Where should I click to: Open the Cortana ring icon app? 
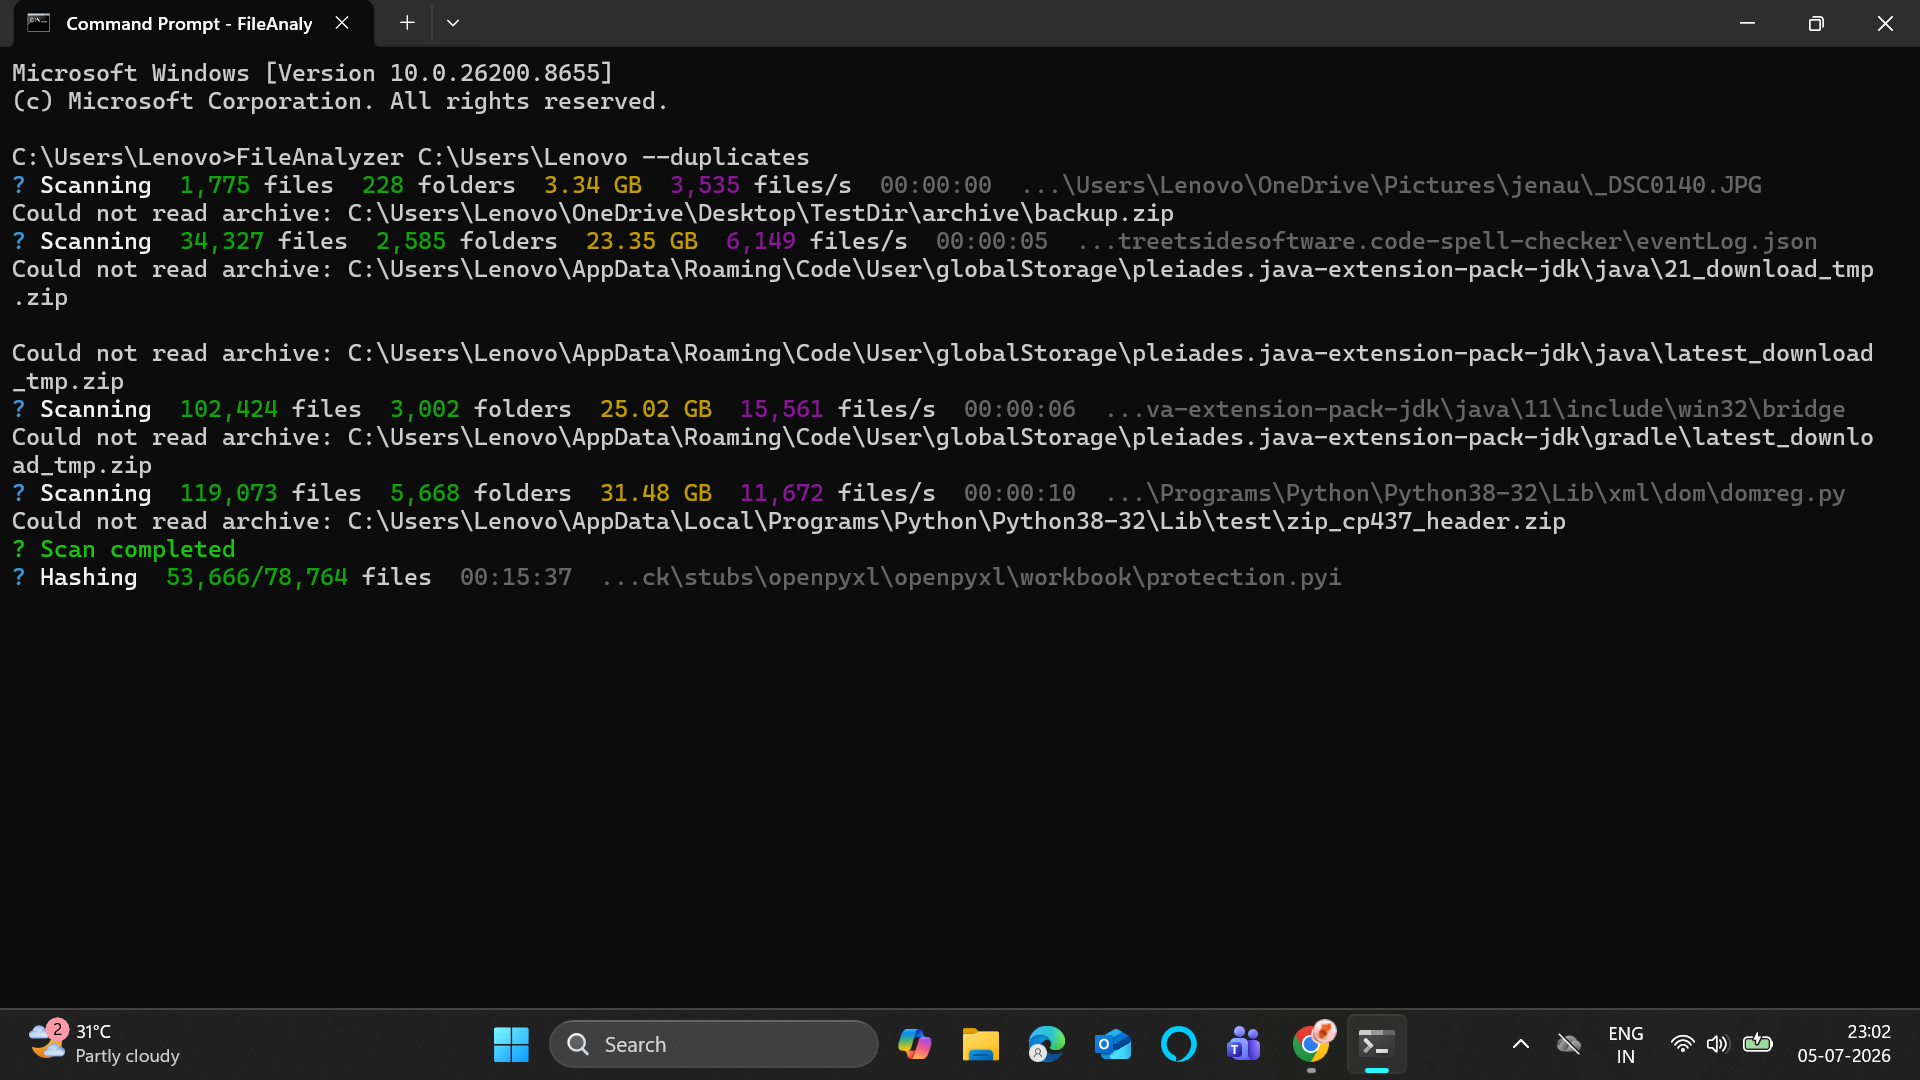1178,1044
